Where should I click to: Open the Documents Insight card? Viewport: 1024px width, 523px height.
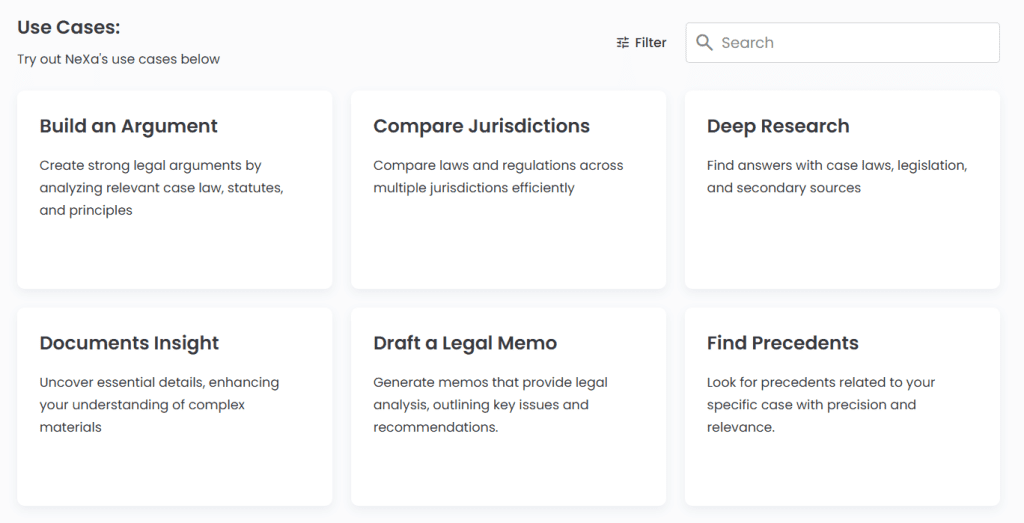point(174,407)
